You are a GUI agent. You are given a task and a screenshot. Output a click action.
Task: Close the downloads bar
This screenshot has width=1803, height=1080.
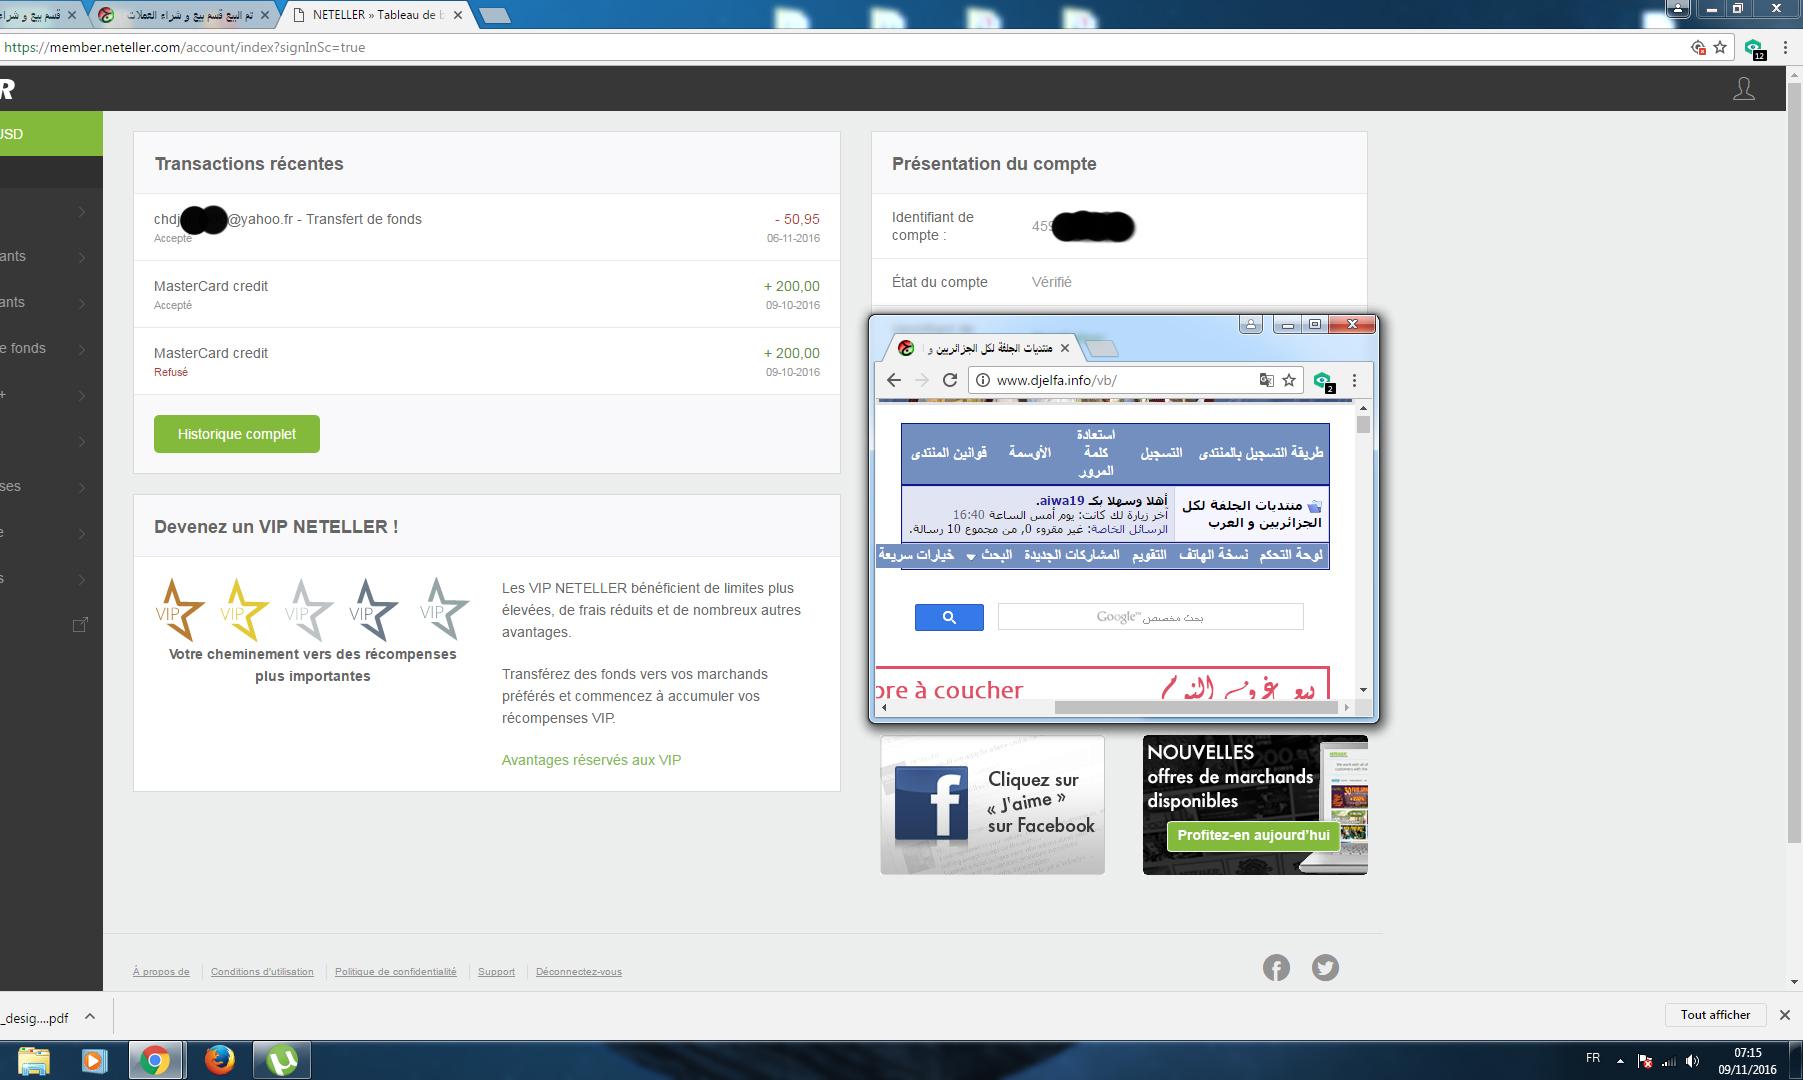coord(1785,1015)
